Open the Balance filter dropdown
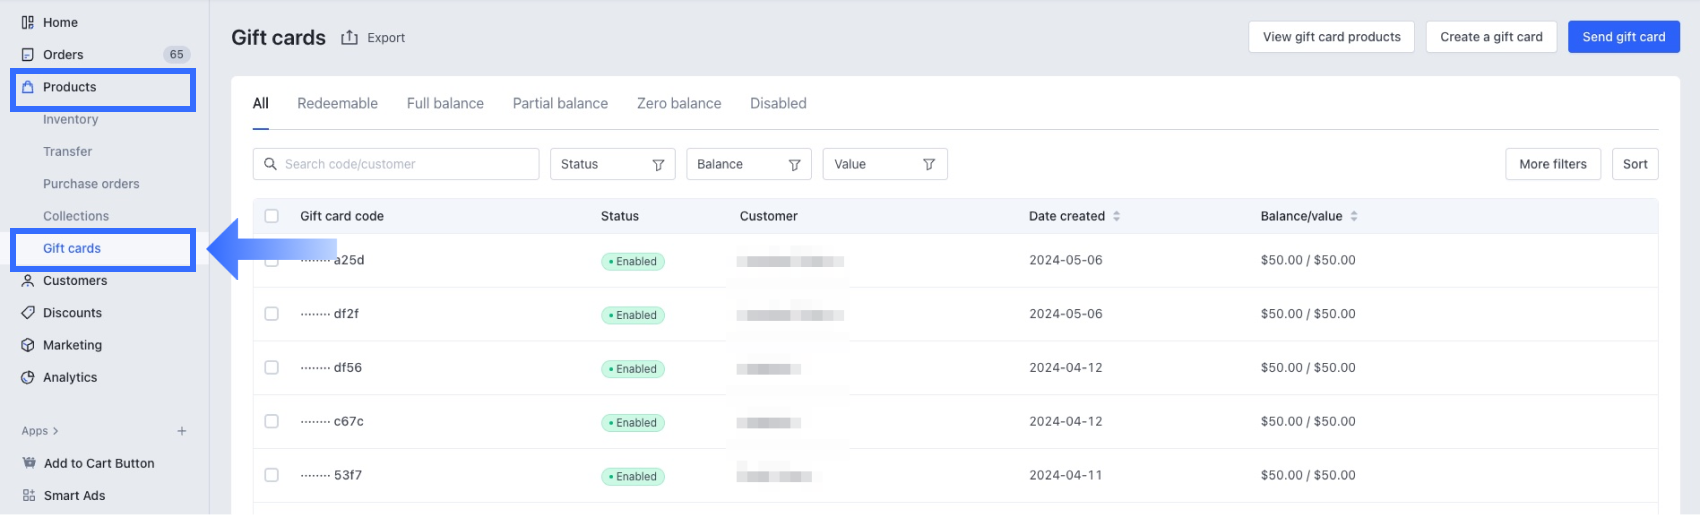This screenshot has width=1700, height=515. (748, 164)
